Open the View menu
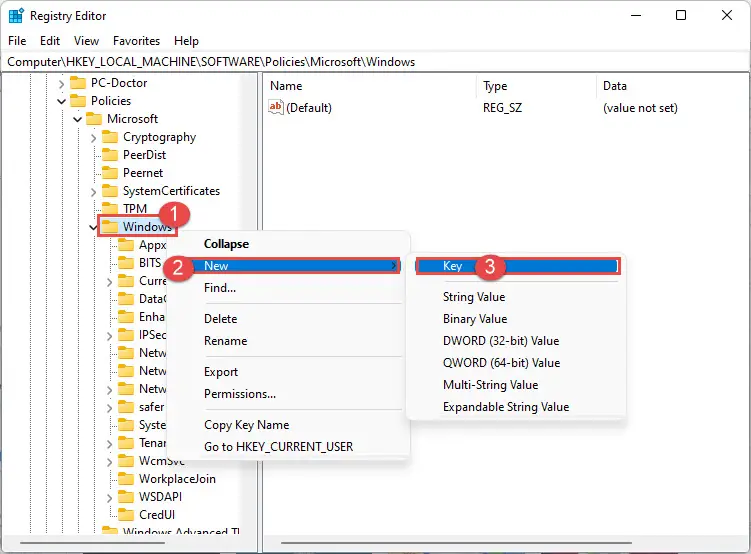This screenshot has height=554, width=751. coord(86,41)
